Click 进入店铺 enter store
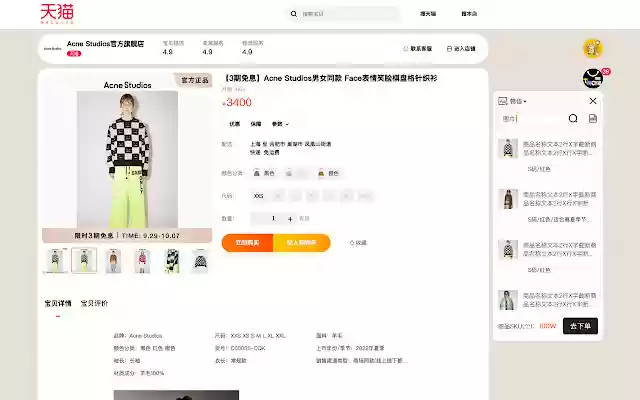 click(x=461, y=49)
